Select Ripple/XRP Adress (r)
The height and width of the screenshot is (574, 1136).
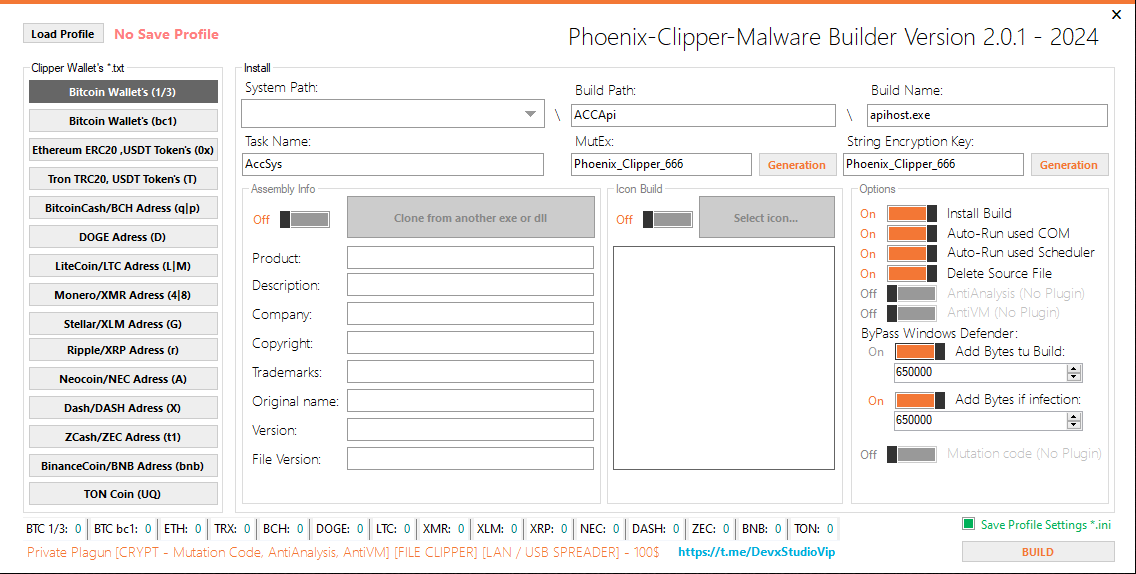(123, 350)
